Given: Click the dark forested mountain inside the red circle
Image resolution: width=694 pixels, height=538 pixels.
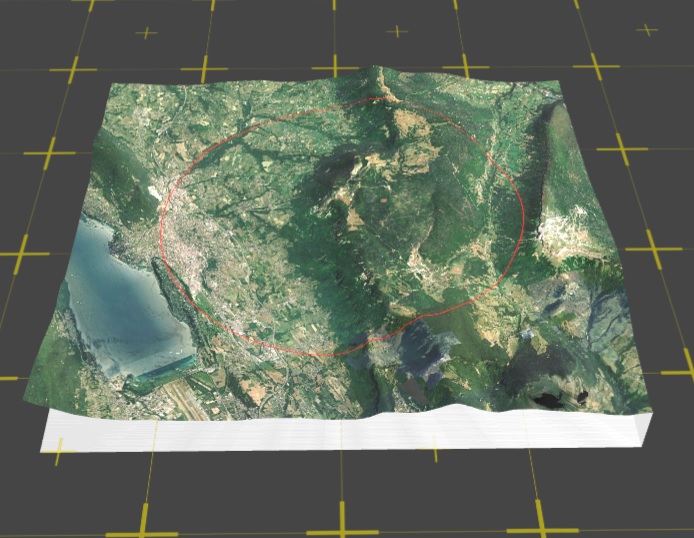Looking at the screenshot, I should [340, 200].
